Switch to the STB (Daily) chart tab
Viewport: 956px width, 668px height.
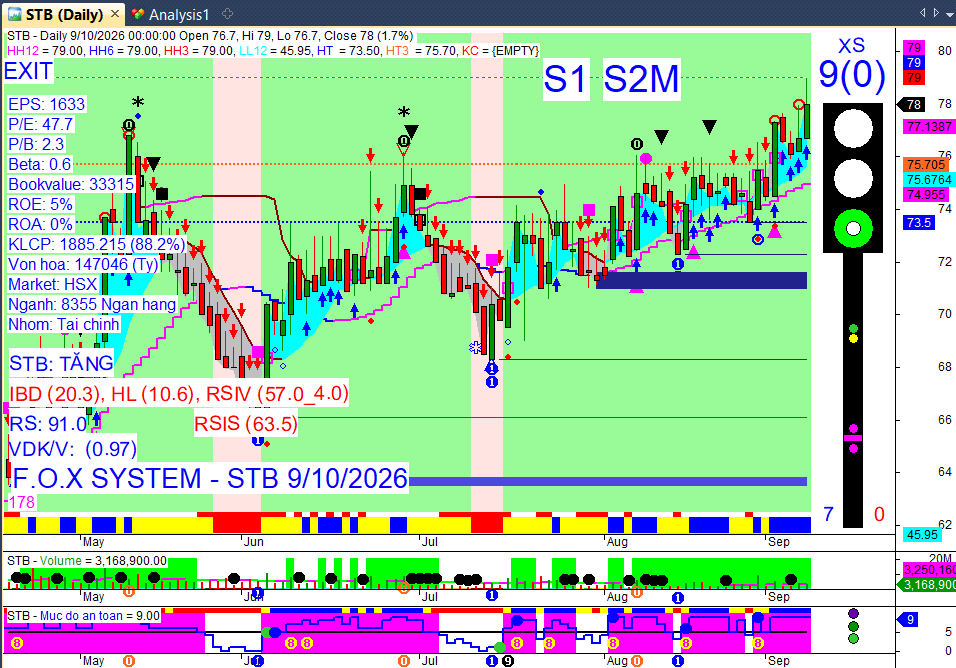[63, 14]
